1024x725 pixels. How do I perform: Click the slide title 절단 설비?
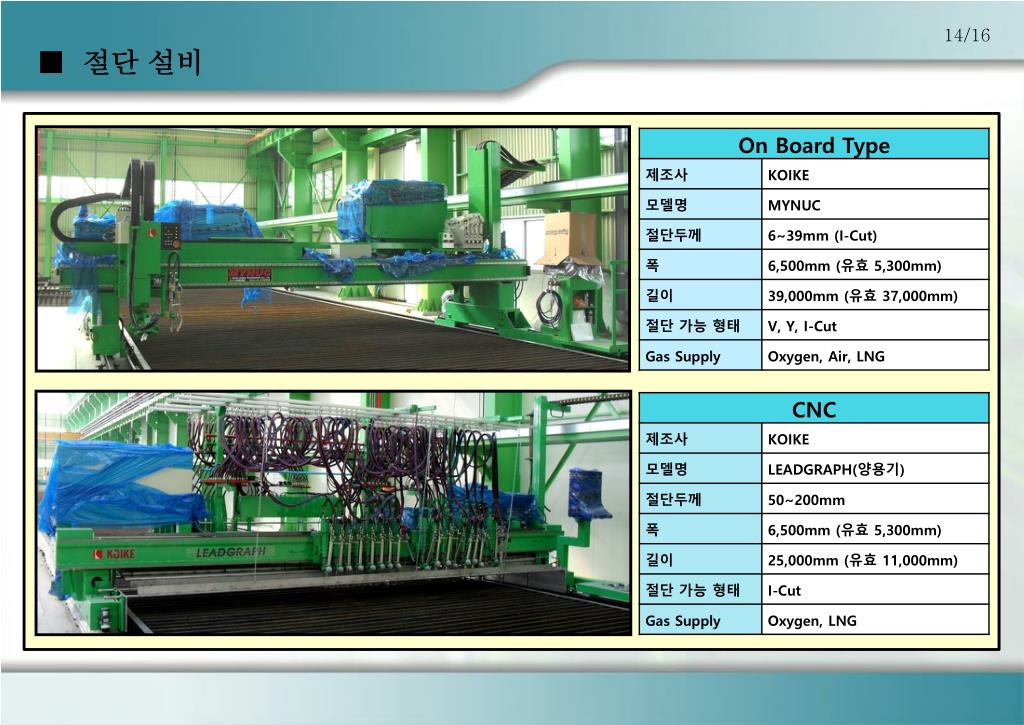click(x=141, y=62)
